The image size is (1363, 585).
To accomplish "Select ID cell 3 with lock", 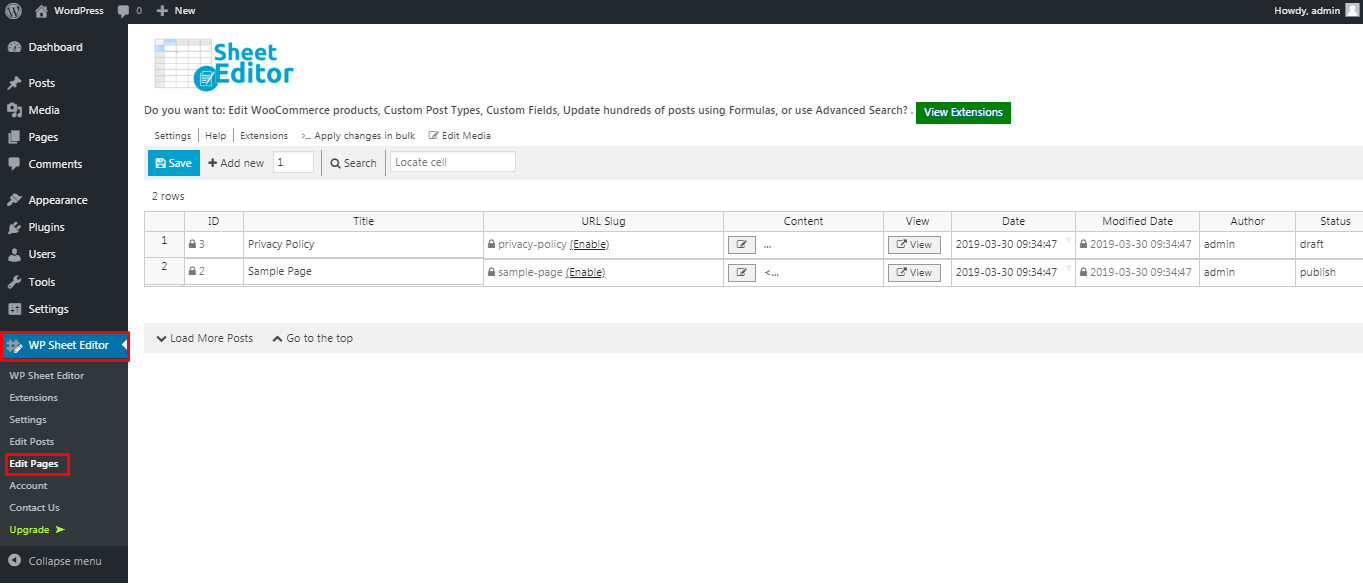I will tap(214, 244).
